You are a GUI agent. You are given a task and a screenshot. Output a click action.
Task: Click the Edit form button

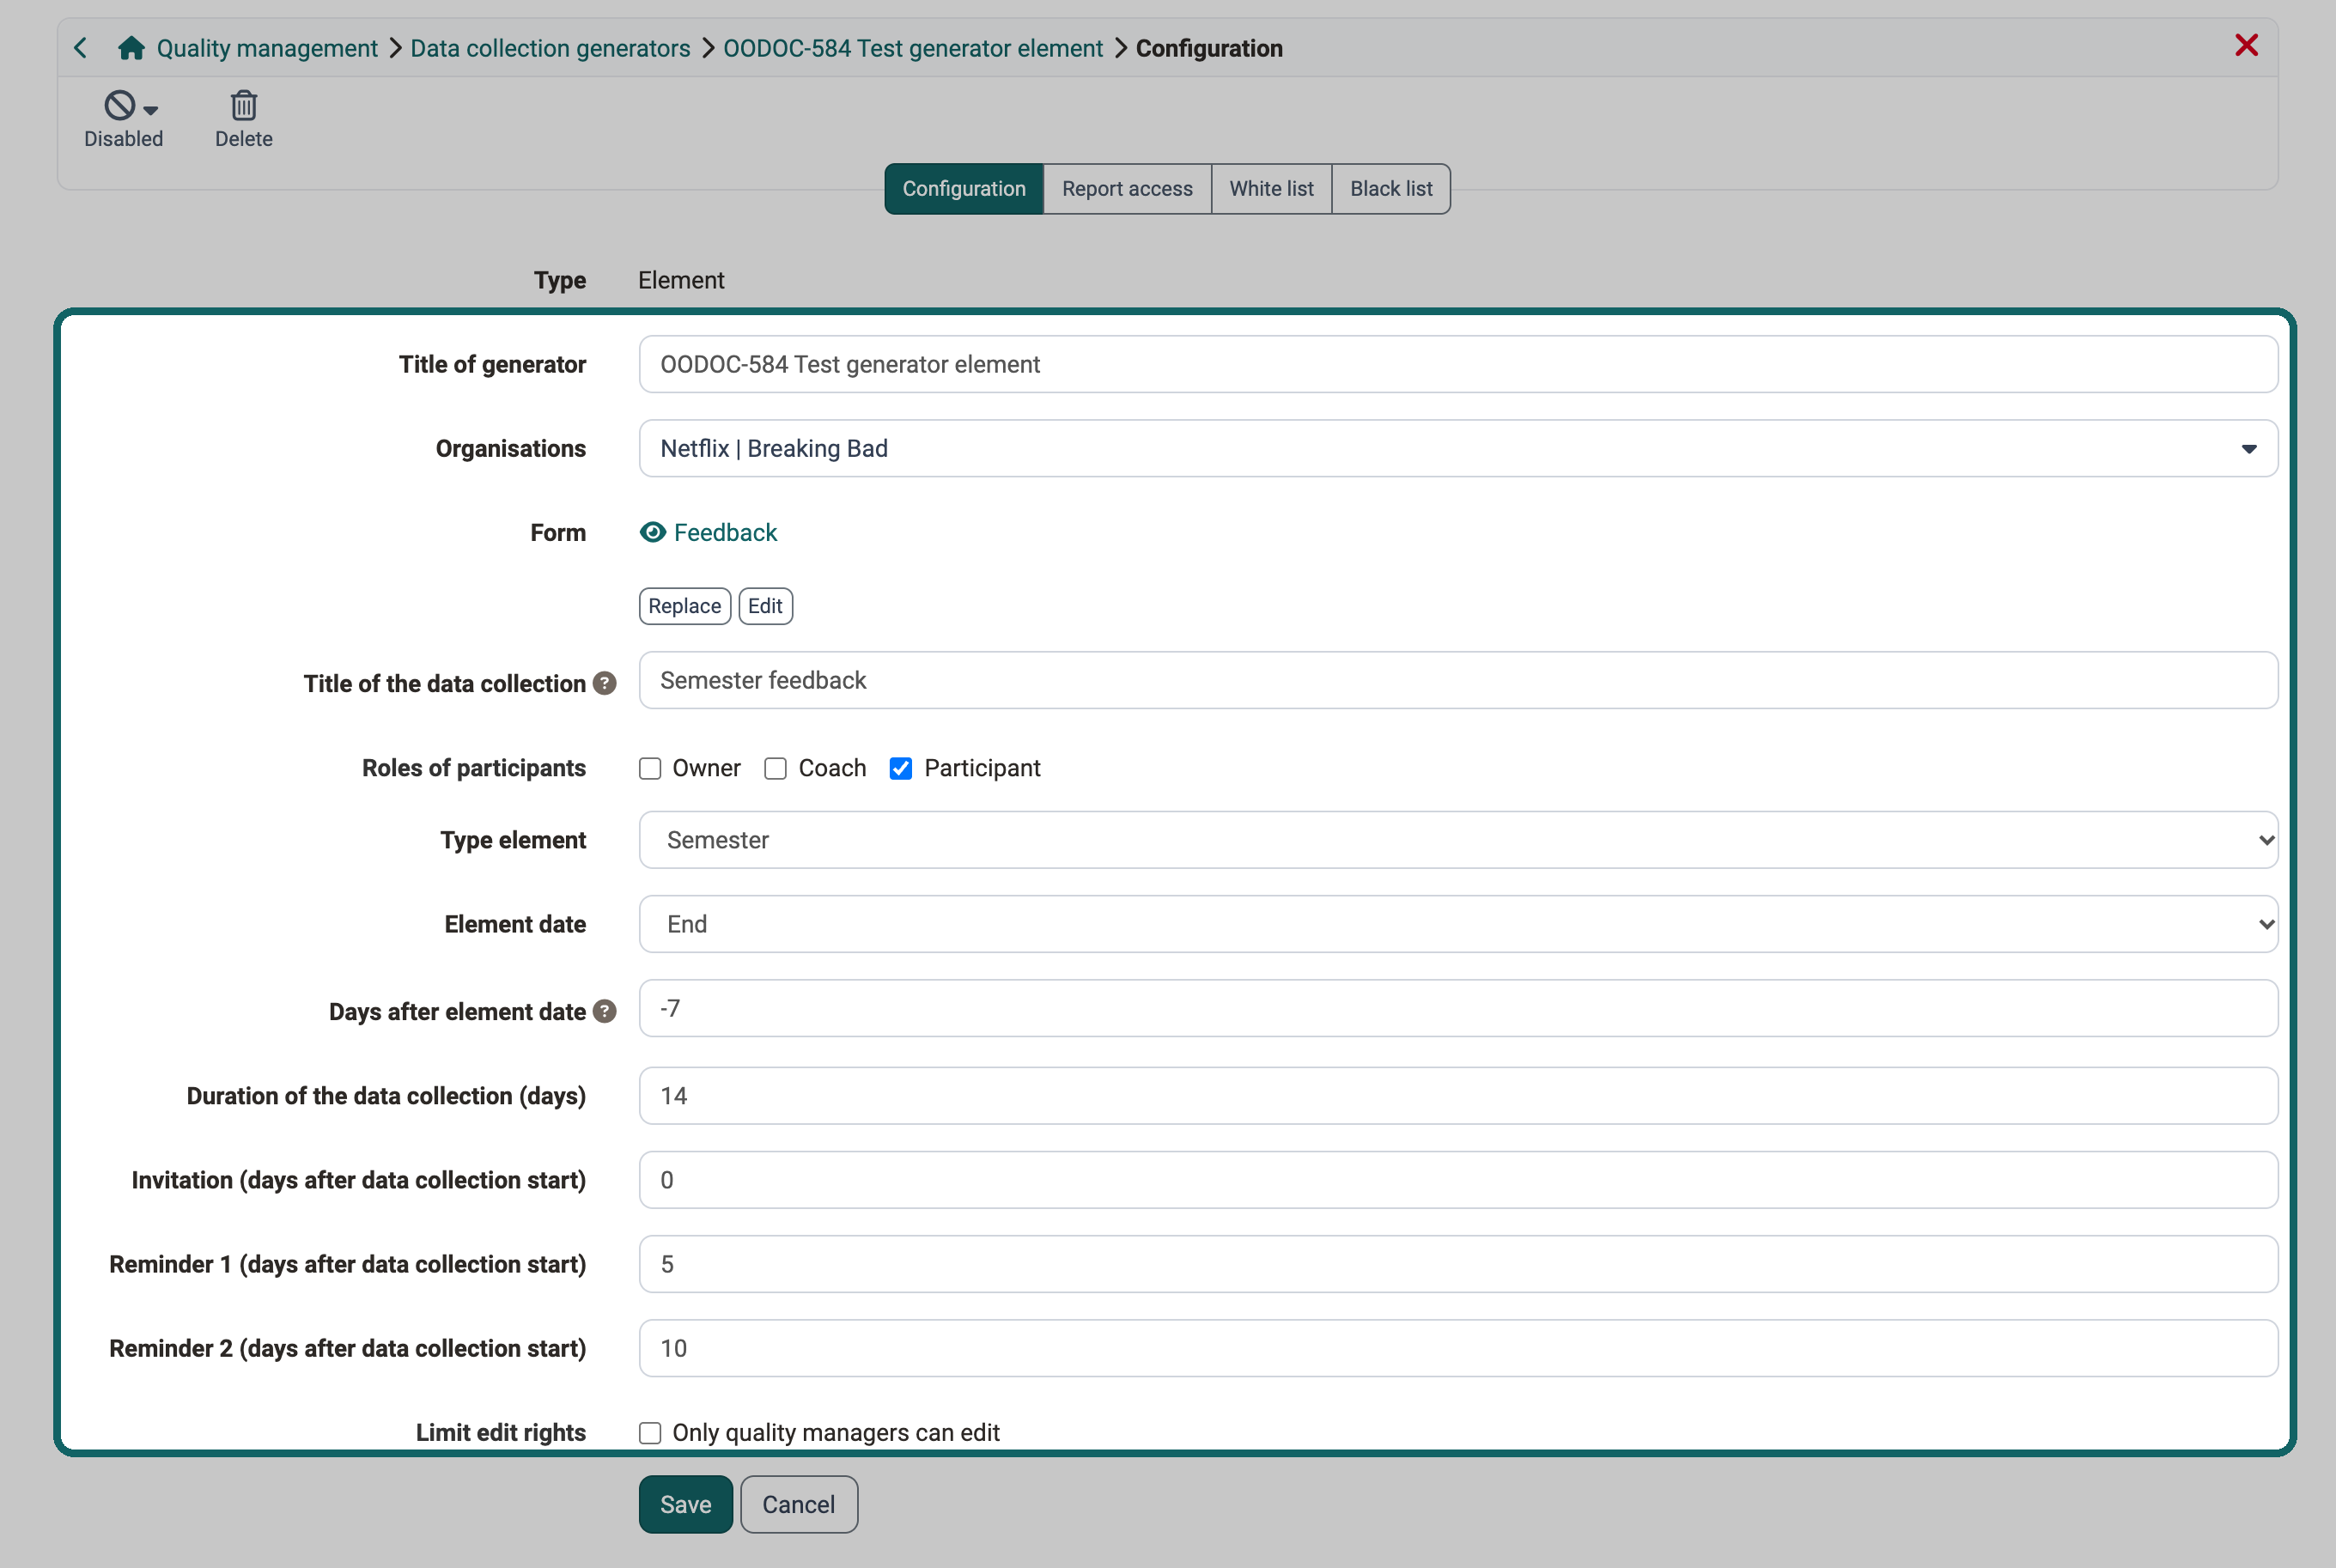coord(765,606)
